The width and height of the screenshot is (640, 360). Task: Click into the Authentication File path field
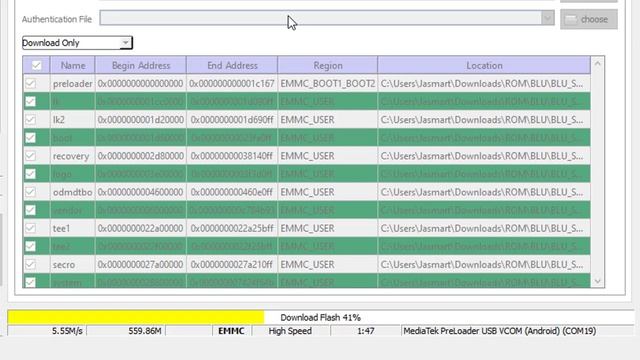[321, 18]
